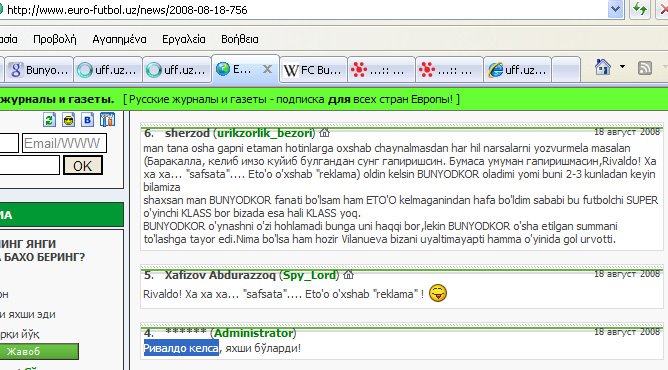This screenshot has width=668, height=370.
Task: Click the Email/WWW input field
Action: (64, 143)
